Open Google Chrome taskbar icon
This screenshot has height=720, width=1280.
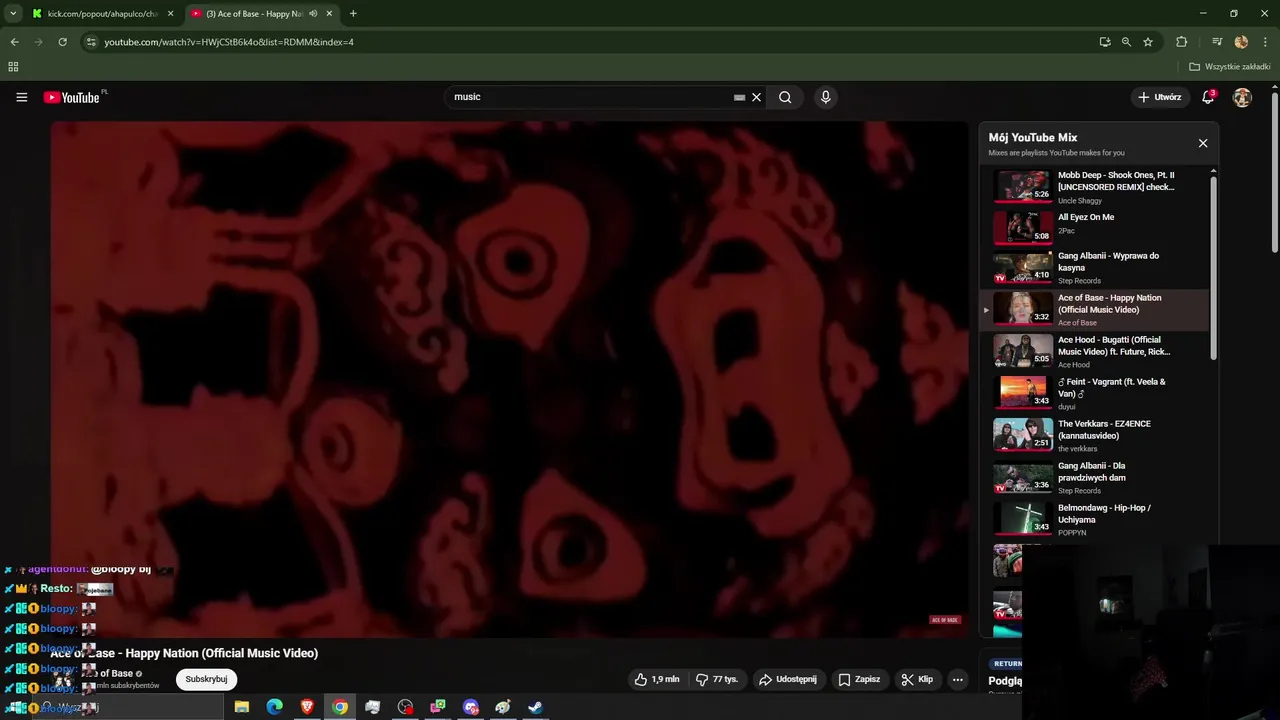pos(340,707)
